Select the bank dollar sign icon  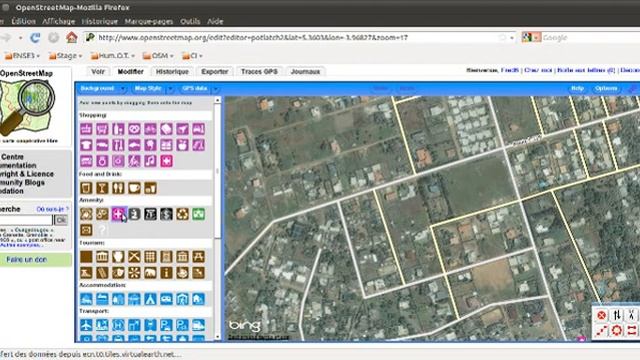pos(166,214)
